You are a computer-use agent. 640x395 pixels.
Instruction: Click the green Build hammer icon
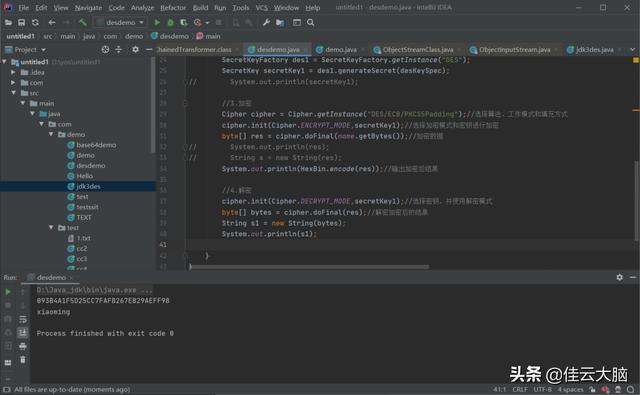83,22
